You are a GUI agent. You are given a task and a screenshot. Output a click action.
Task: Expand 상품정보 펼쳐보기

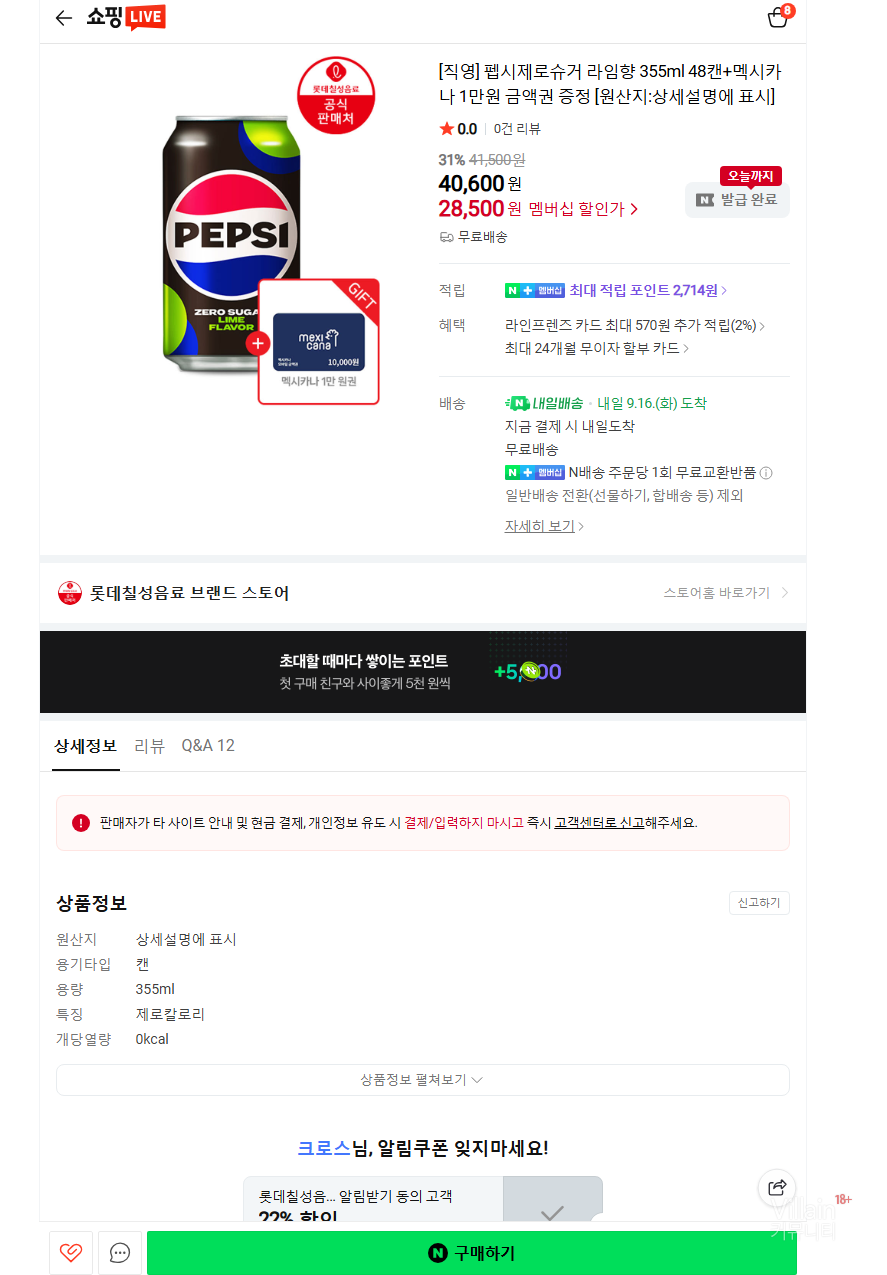click(x=422, y=1080)
